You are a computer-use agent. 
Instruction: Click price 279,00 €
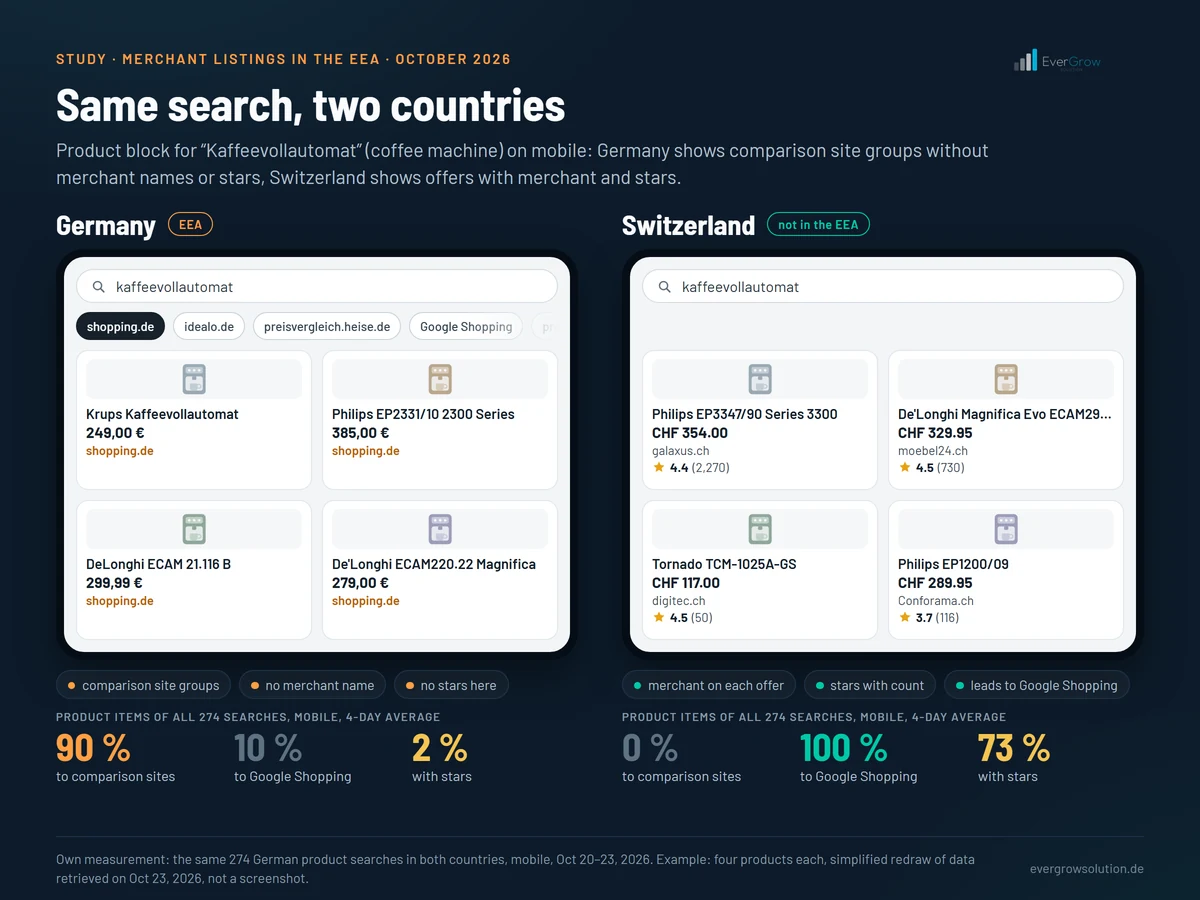(x=360, y=583)
